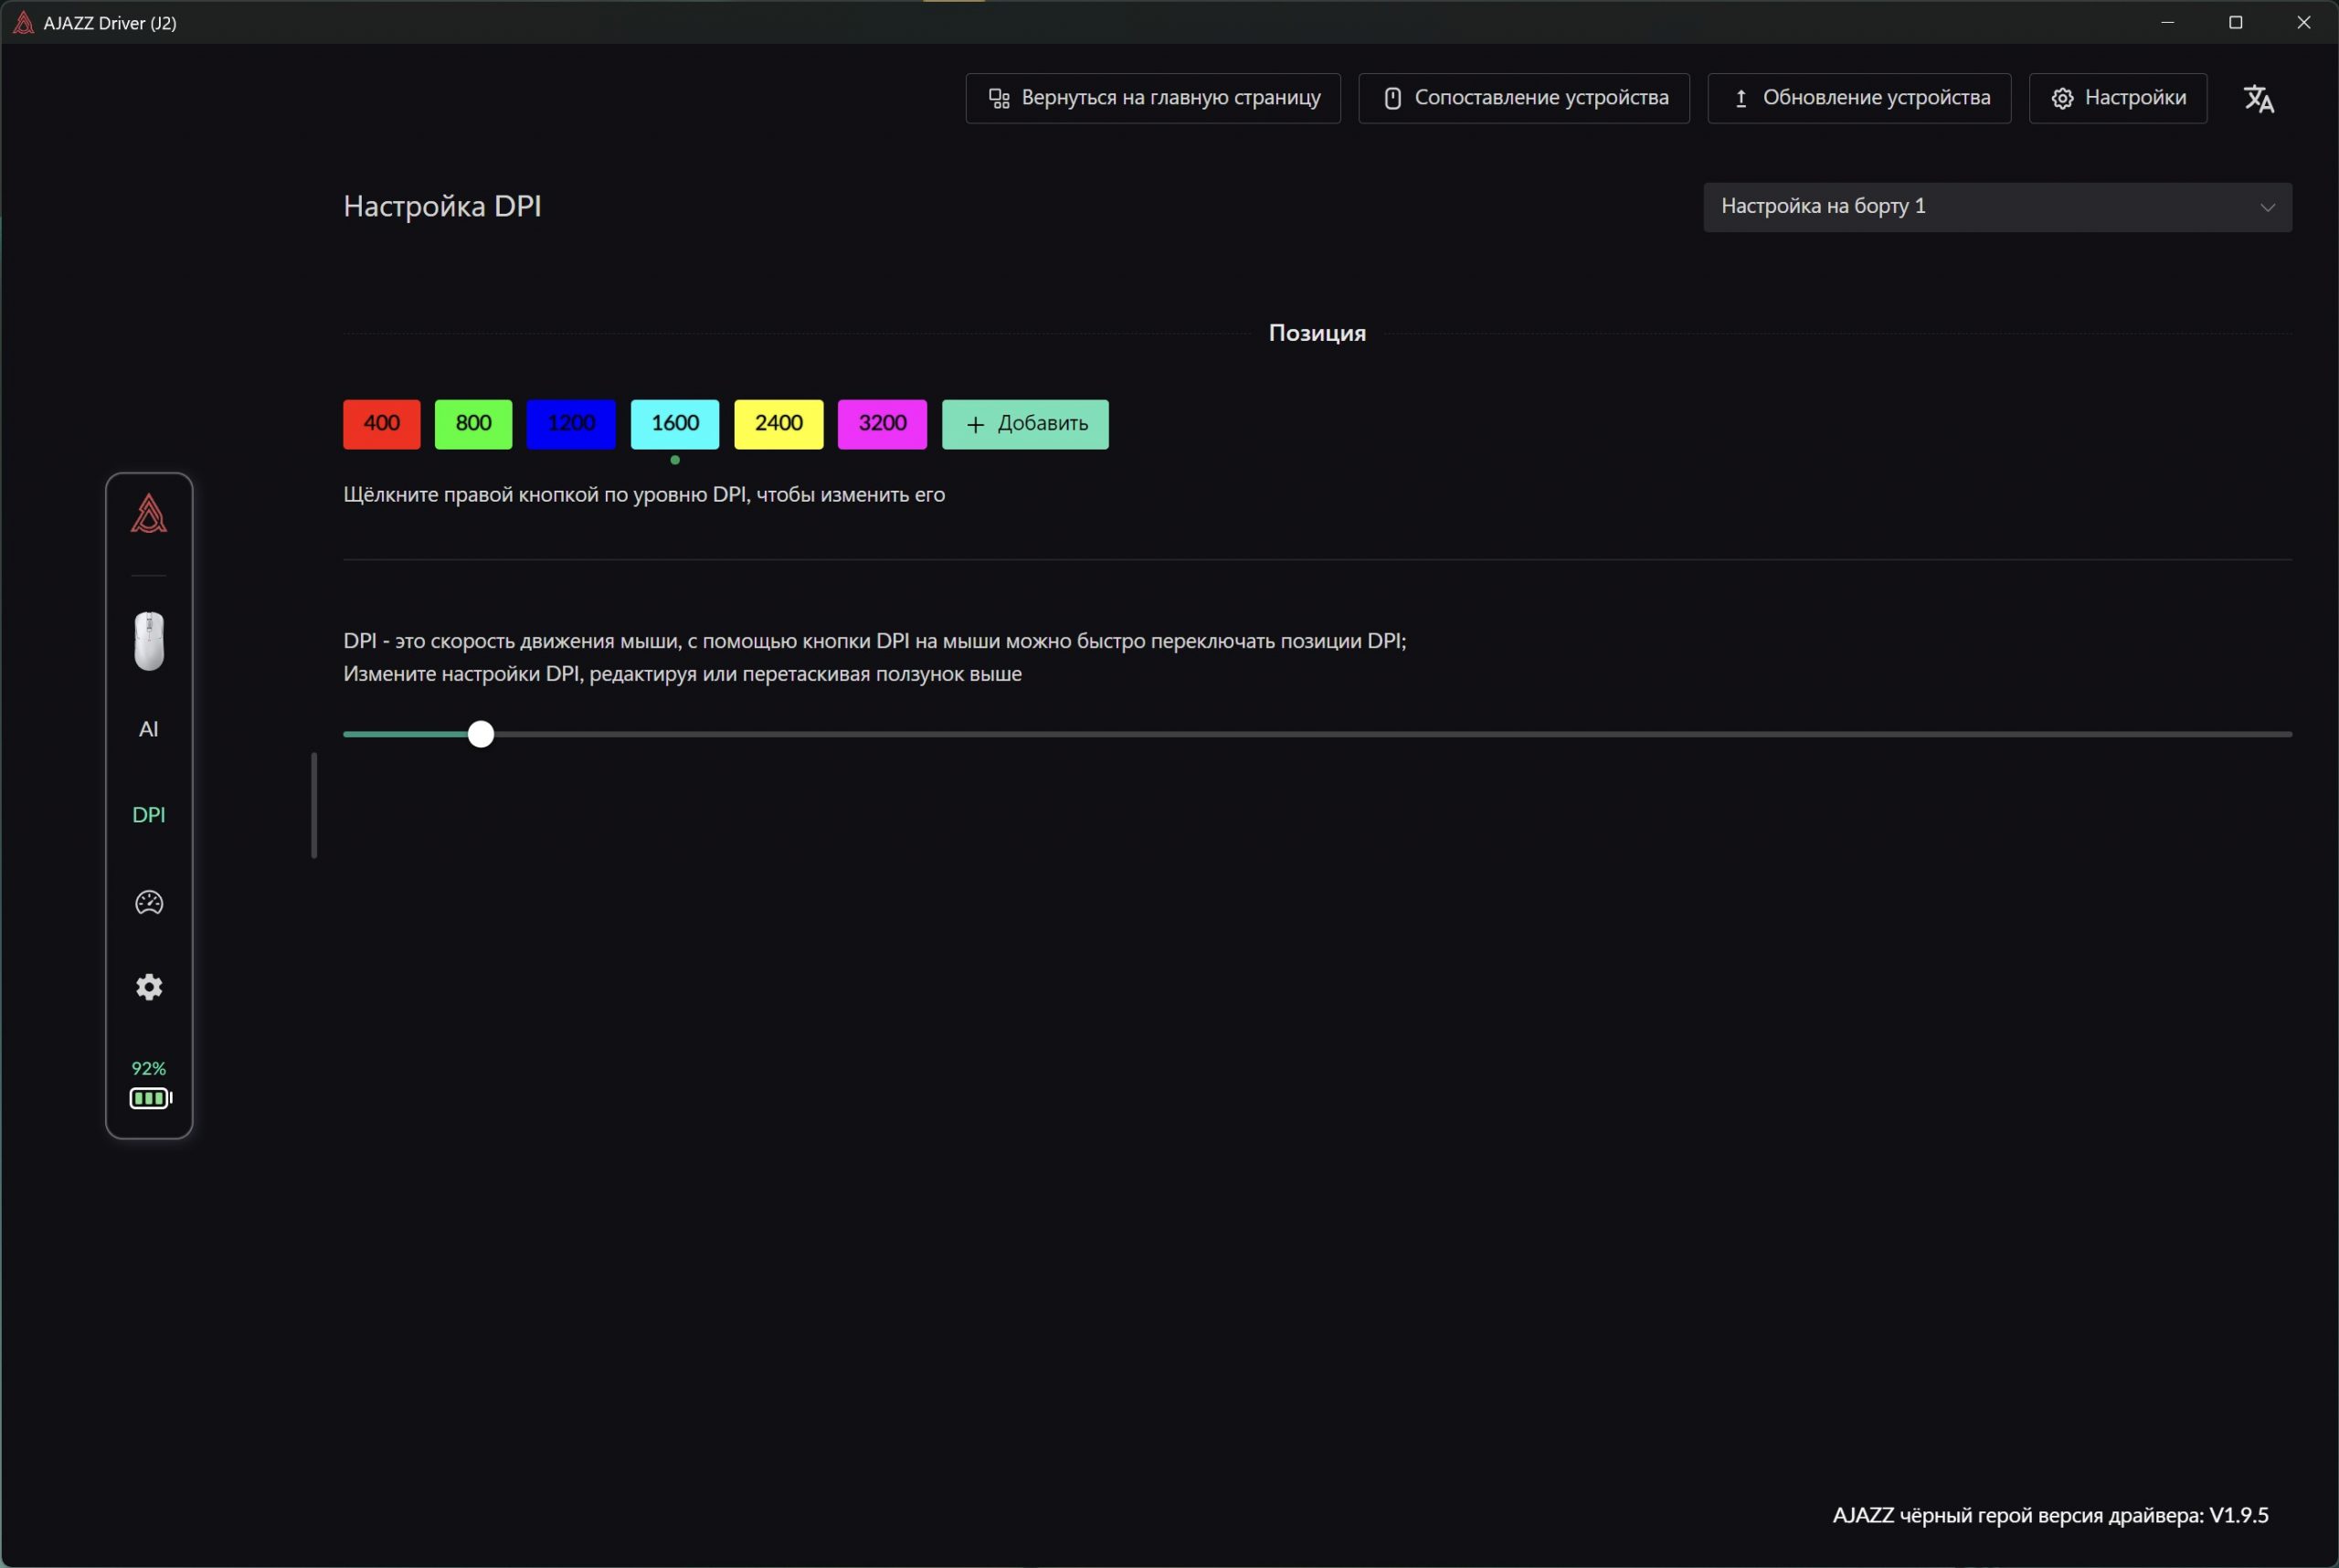Screen dimensions: 2339x1568
Task: Select the magenta 3200 DPI level
Action: [x=882, y=424]
